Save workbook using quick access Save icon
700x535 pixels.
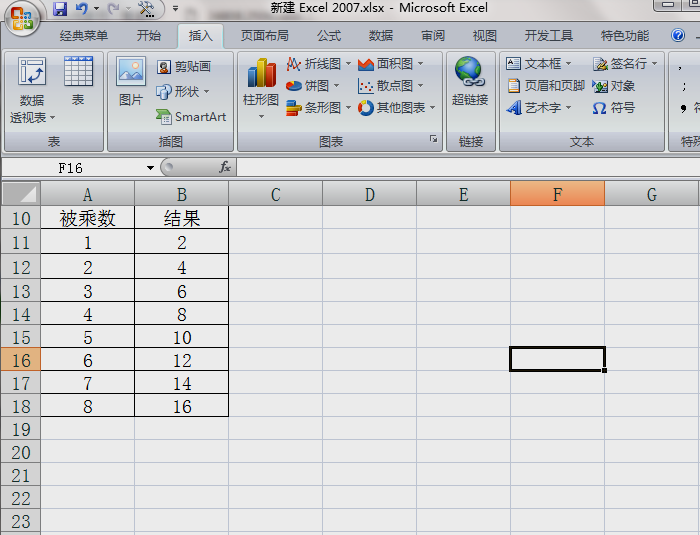(60, 9)
